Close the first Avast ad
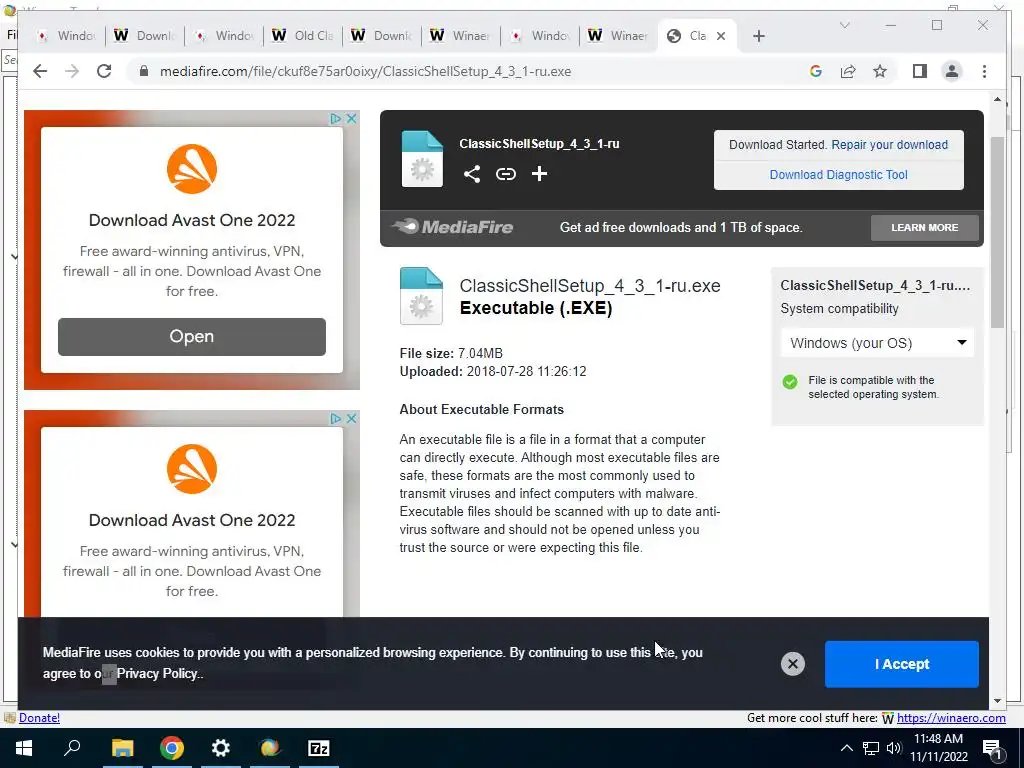The width and height of the screenshot is (1024, 768). [351, 118]
